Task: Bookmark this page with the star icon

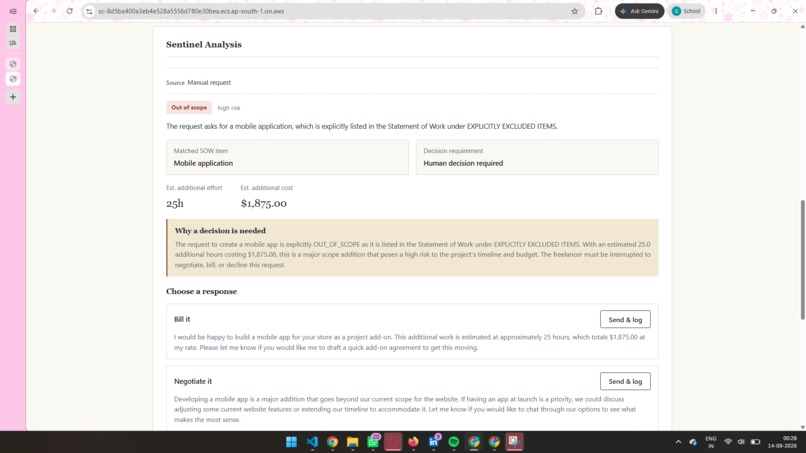Action: 574,11
